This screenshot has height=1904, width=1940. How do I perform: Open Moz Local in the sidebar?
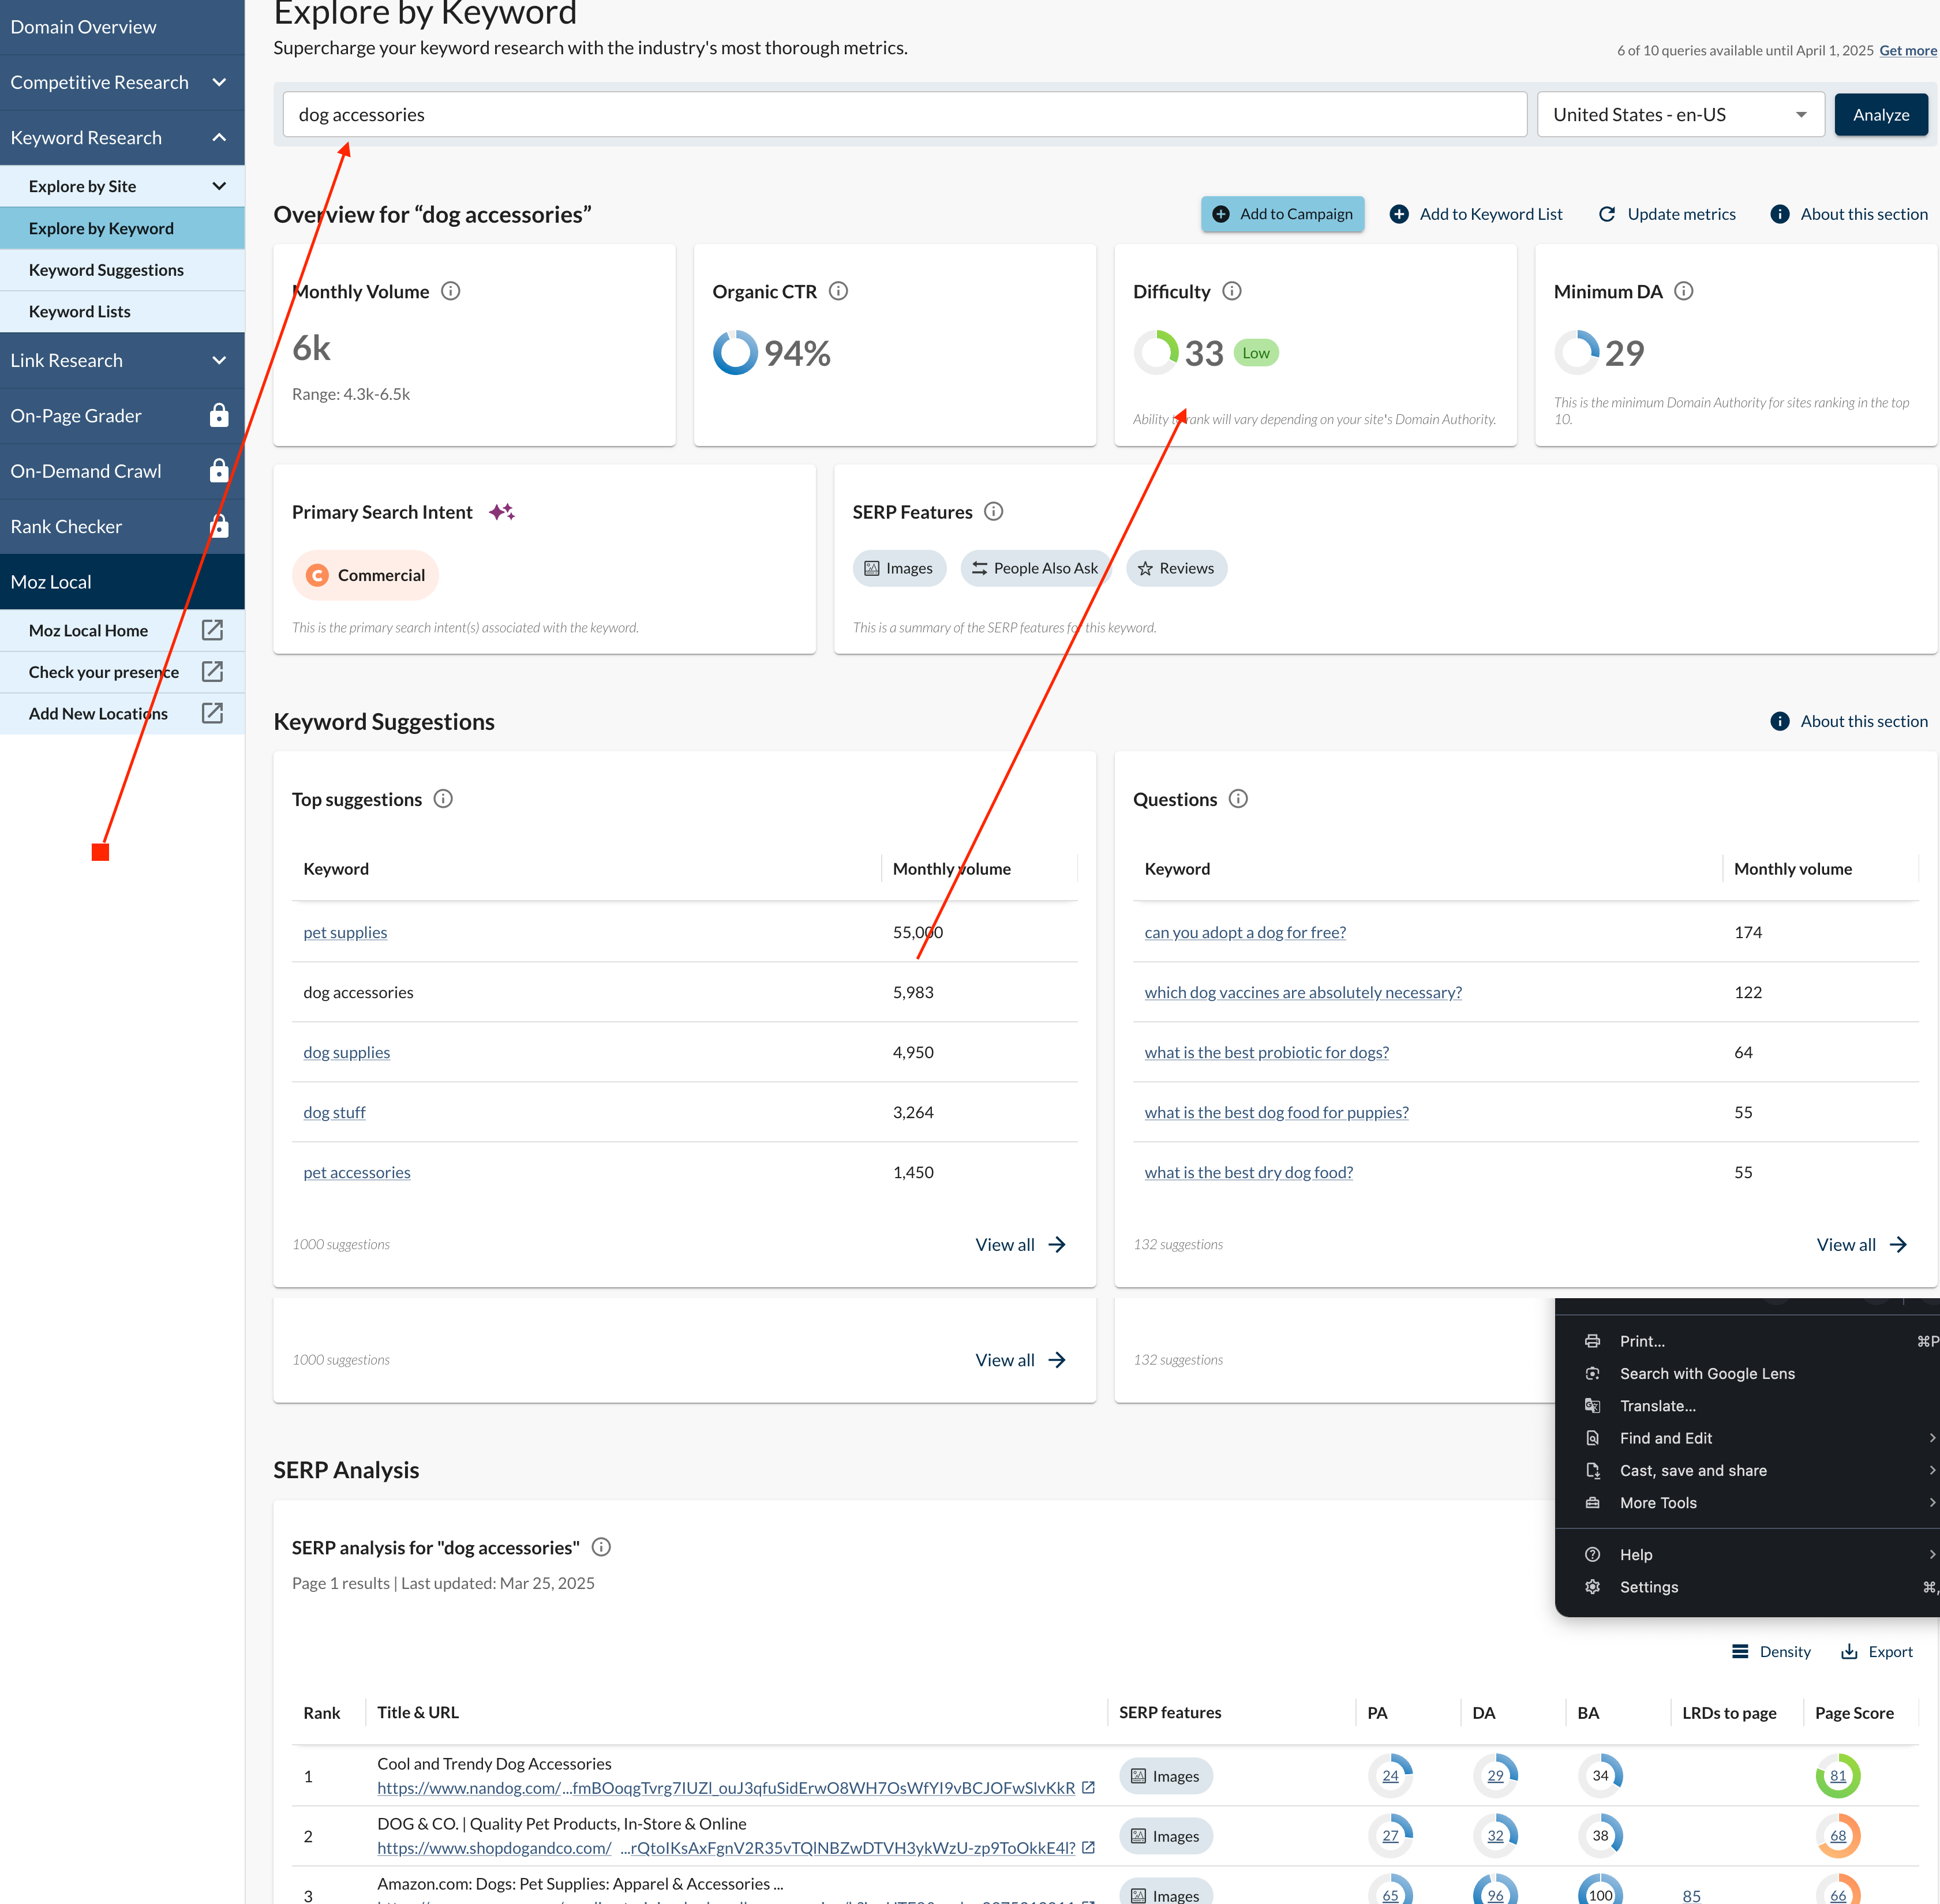point(122,582)
